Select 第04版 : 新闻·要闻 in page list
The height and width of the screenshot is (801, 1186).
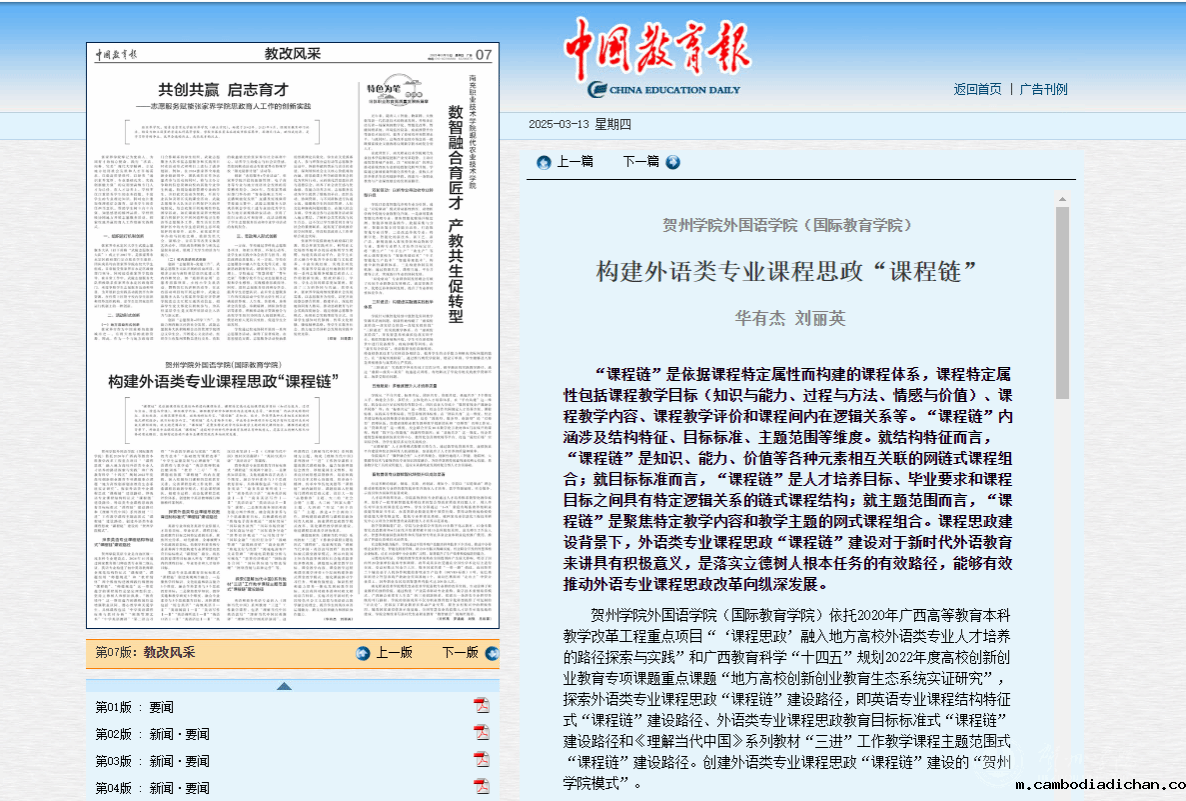coord(153,788)
